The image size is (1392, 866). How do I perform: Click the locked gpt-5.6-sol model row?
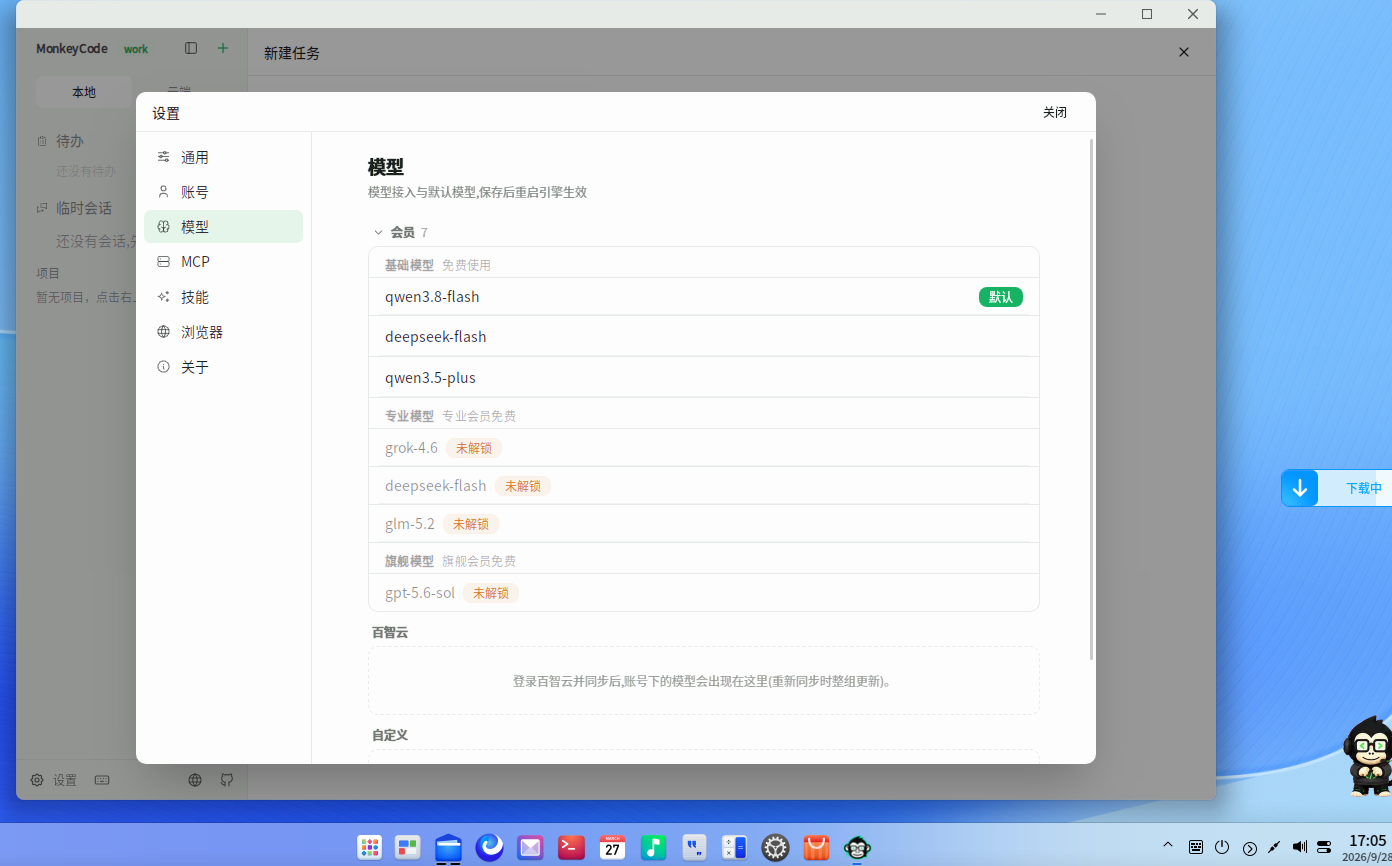(703, 593)
